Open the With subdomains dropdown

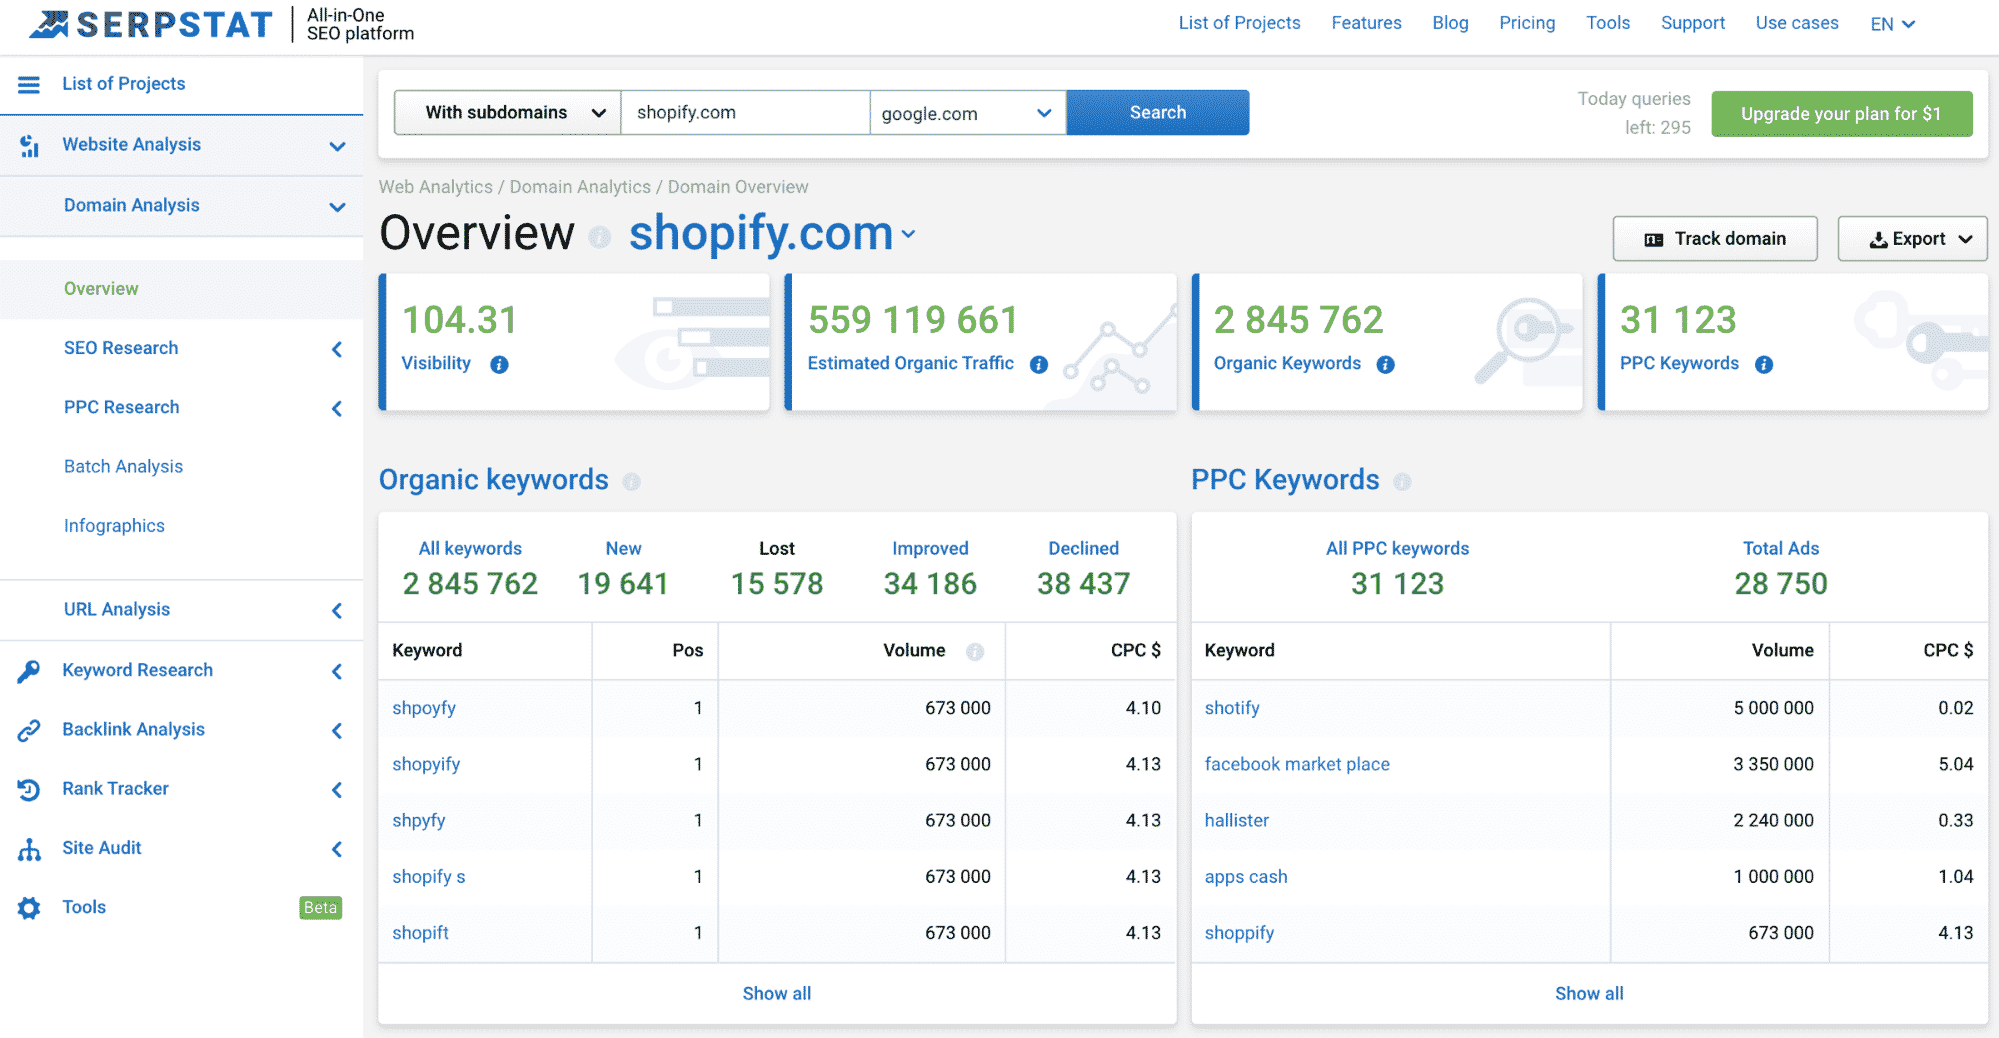tap(507, 113)
